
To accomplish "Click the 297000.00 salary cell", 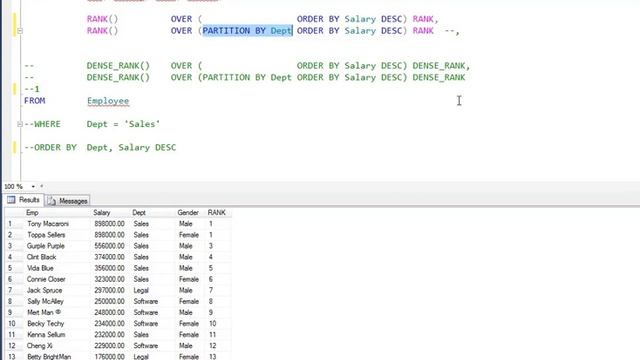I will point(109,290).
